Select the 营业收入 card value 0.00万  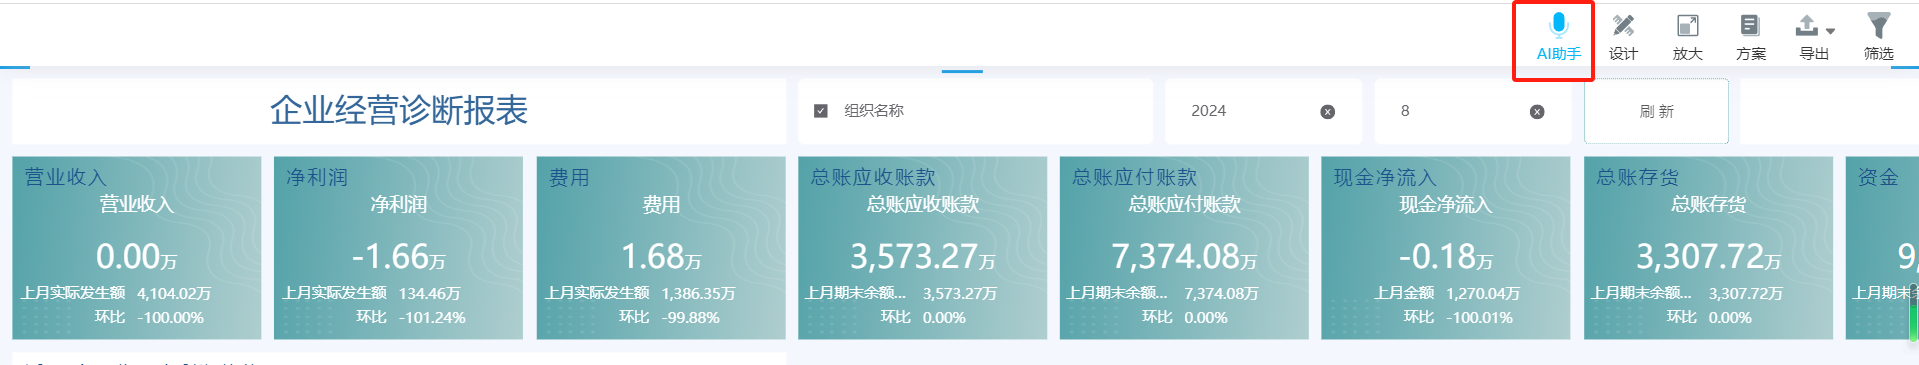pyautogui.click(x=136, y=257)
